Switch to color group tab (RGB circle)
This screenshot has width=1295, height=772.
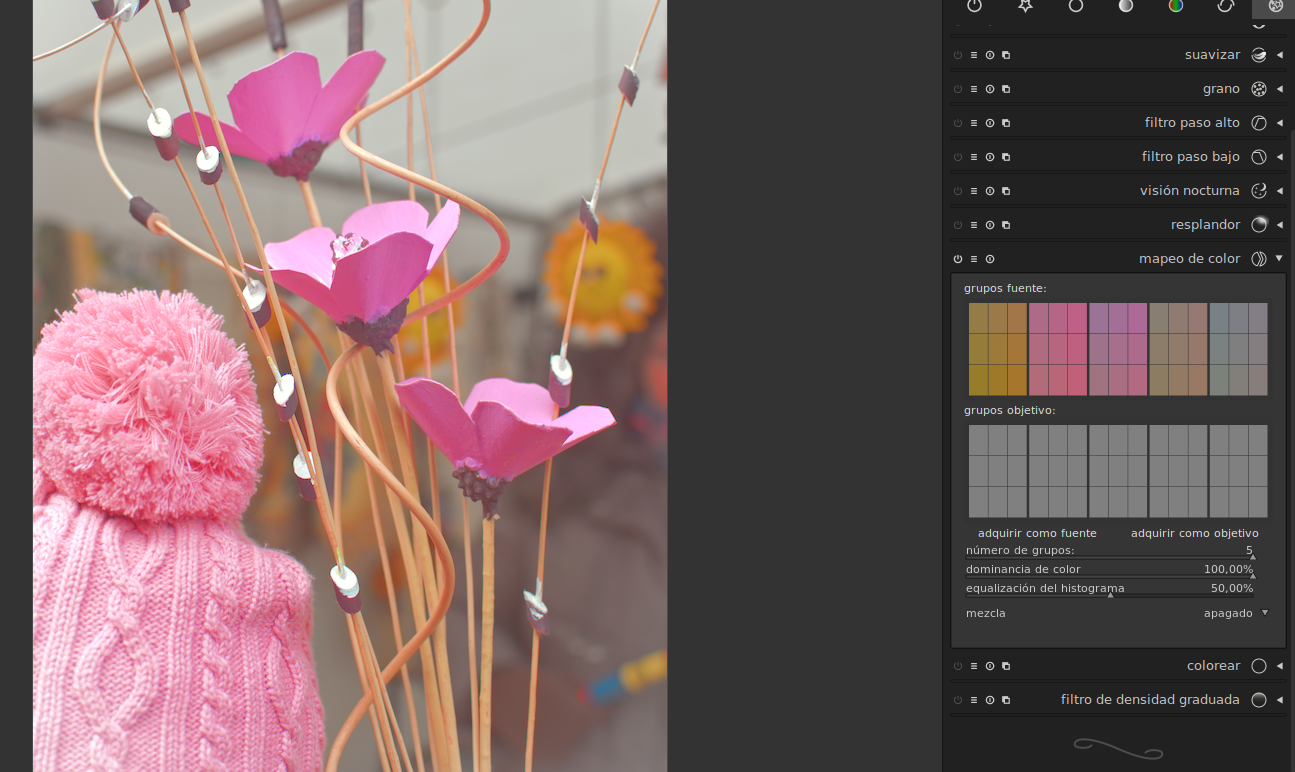click(x=1176, y=6)
